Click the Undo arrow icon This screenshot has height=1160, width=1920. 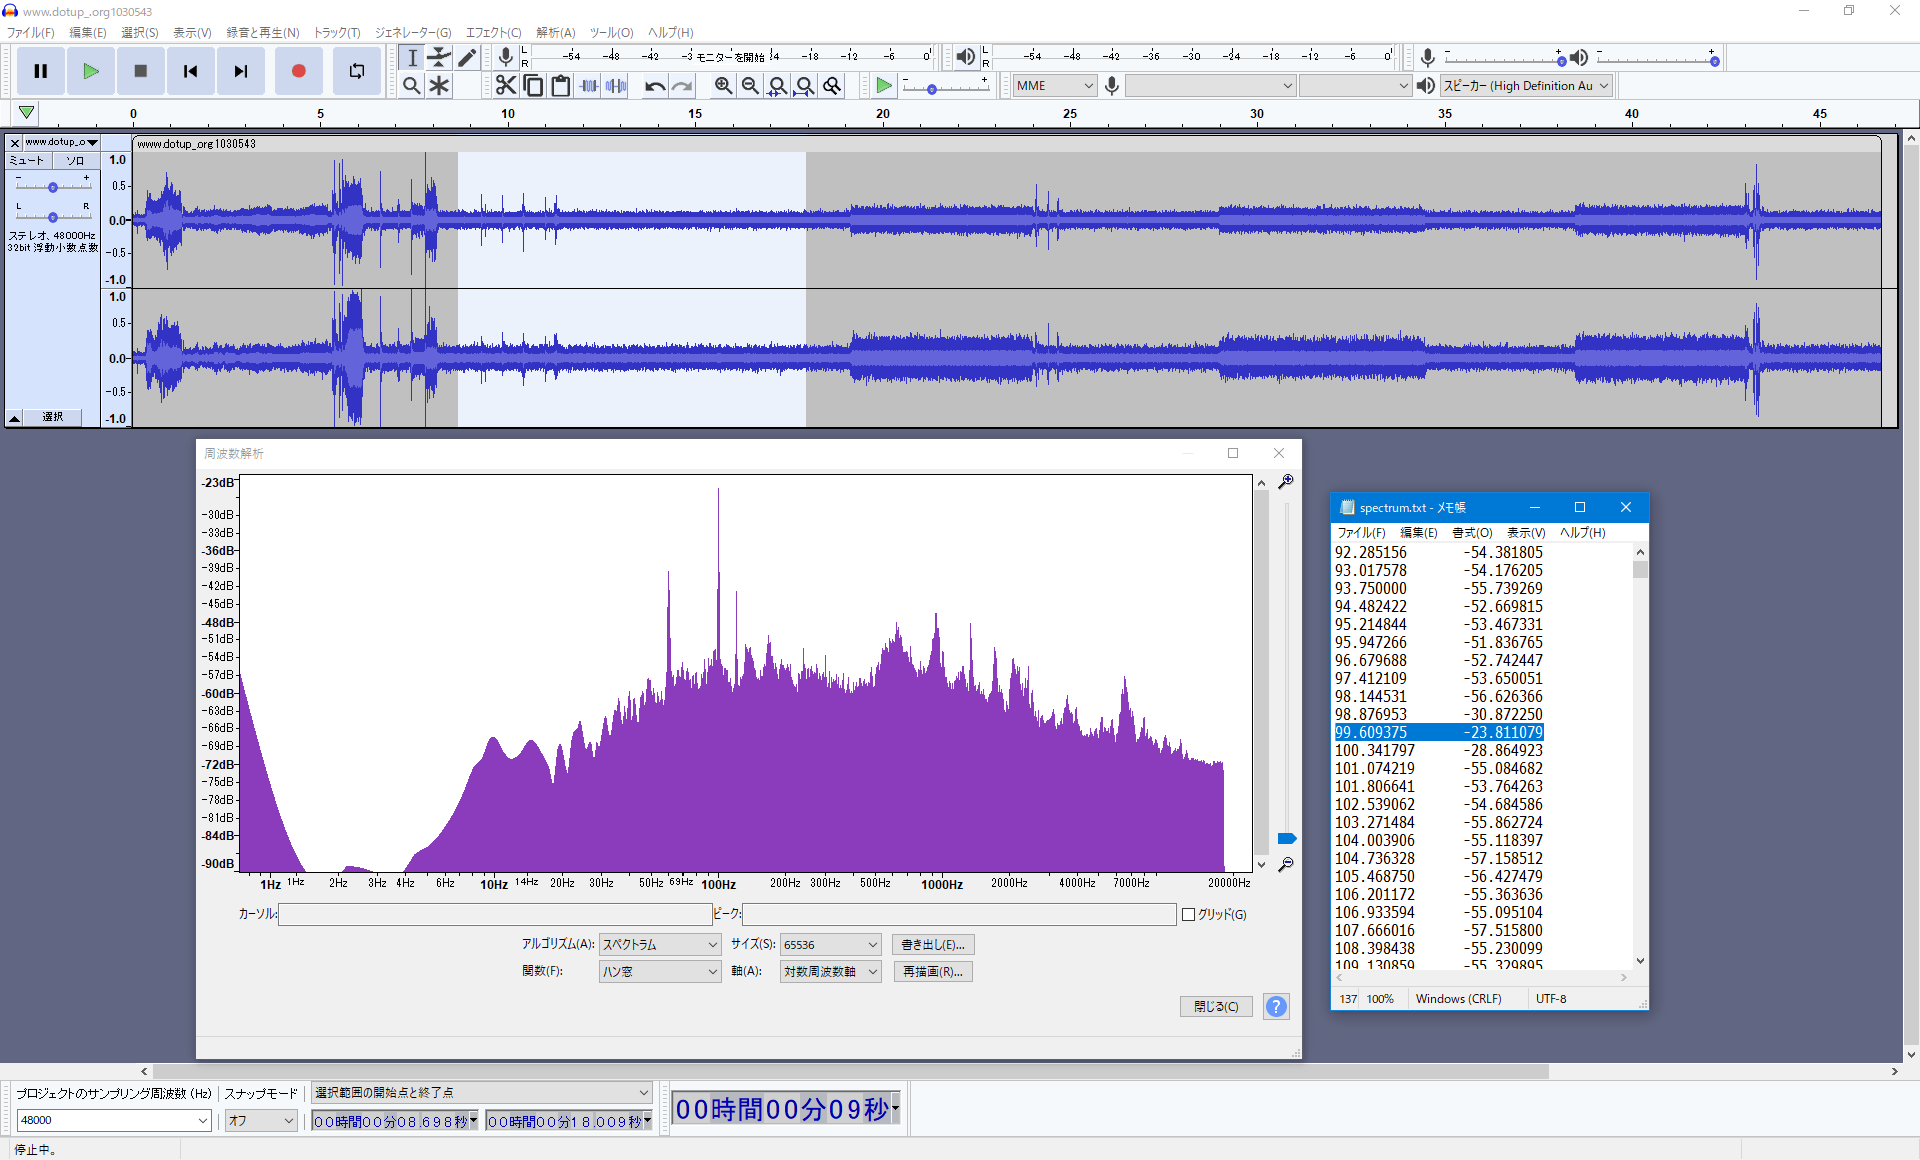[654, 86]
